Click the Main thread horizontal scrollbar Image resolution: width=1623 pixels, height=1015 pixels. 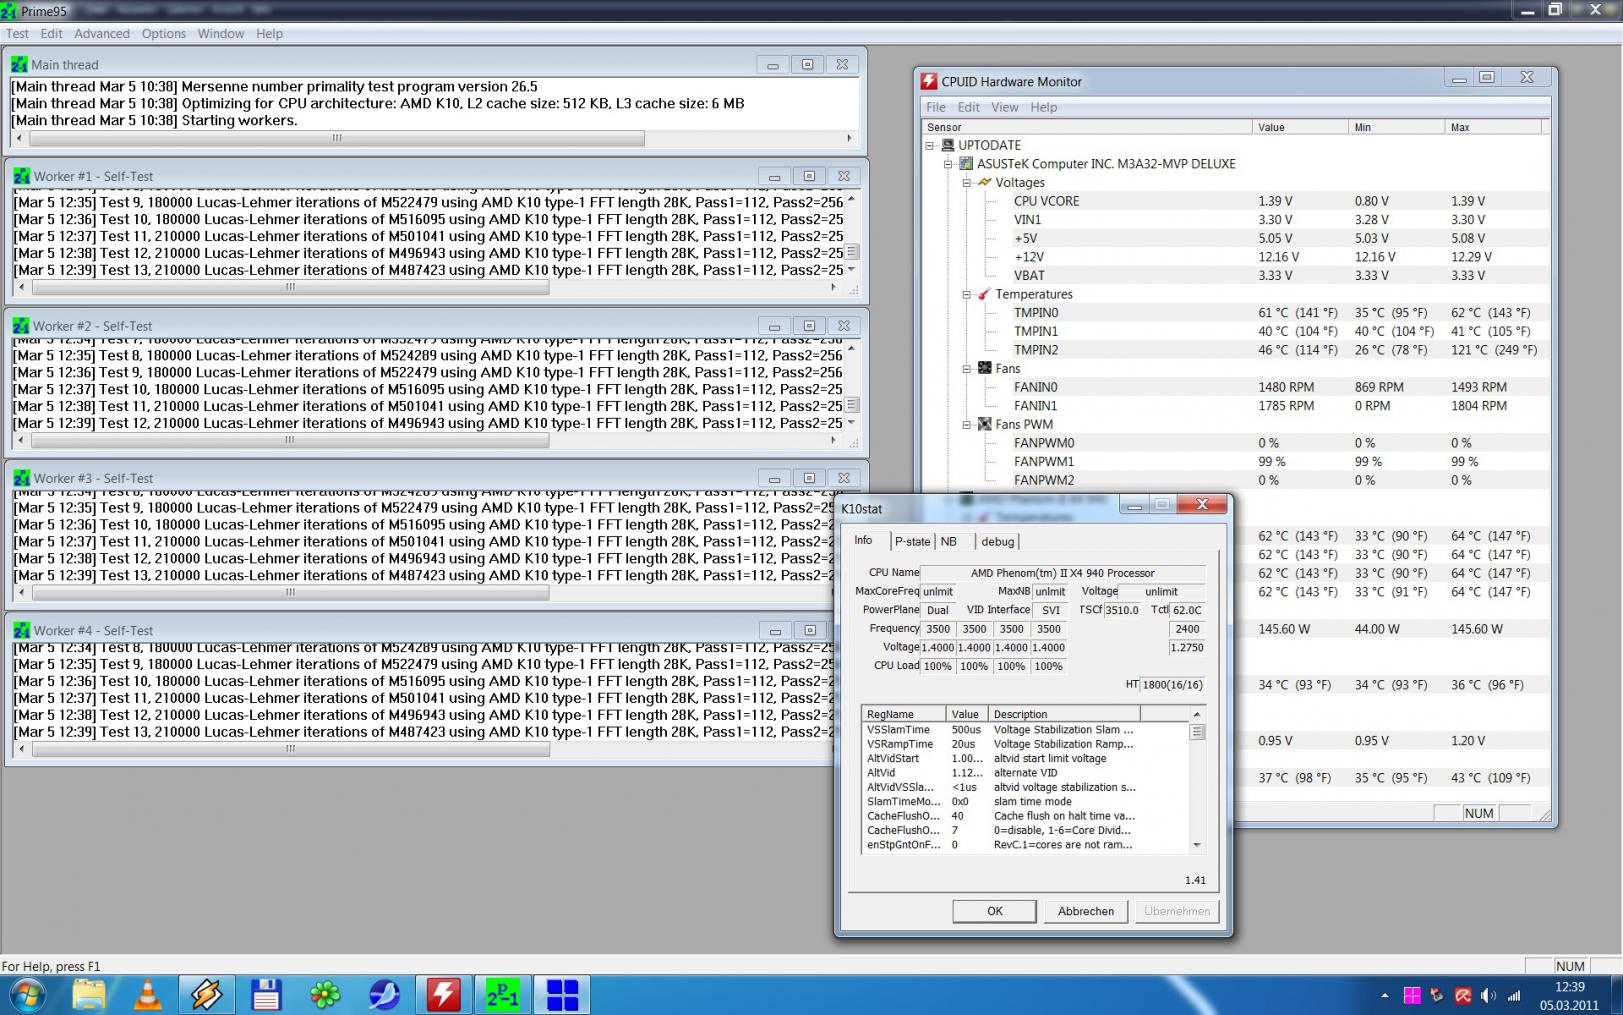click(x=337, y=138)
